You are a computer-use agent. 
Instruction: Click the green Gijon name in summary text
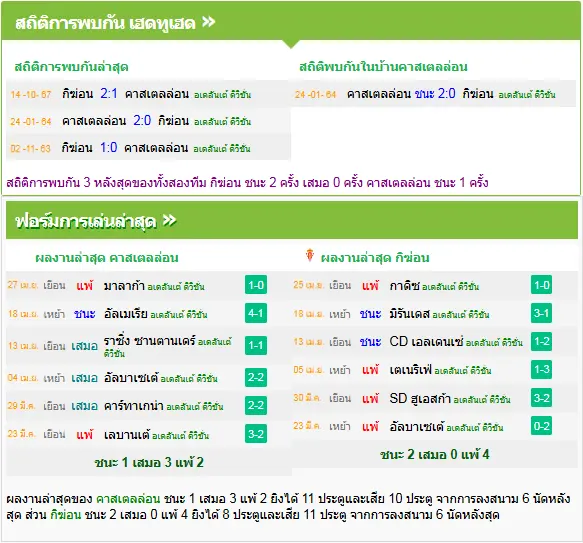pyautogui.click(x=65, y=515)
